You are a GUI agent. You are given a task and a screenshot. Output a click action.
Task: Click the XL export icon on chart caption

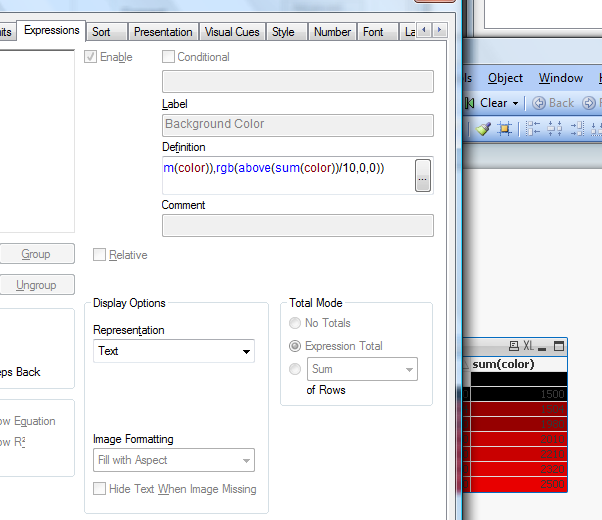(x=528, y=346)
